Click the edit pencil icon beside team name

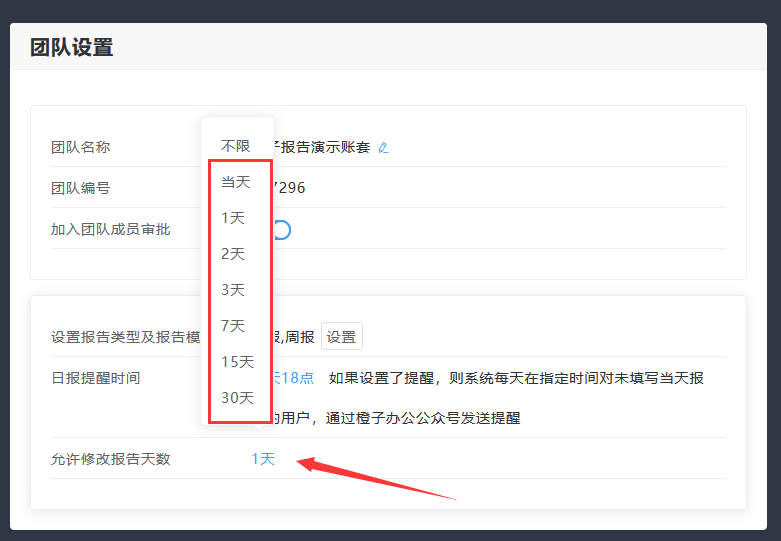(383, 148)
